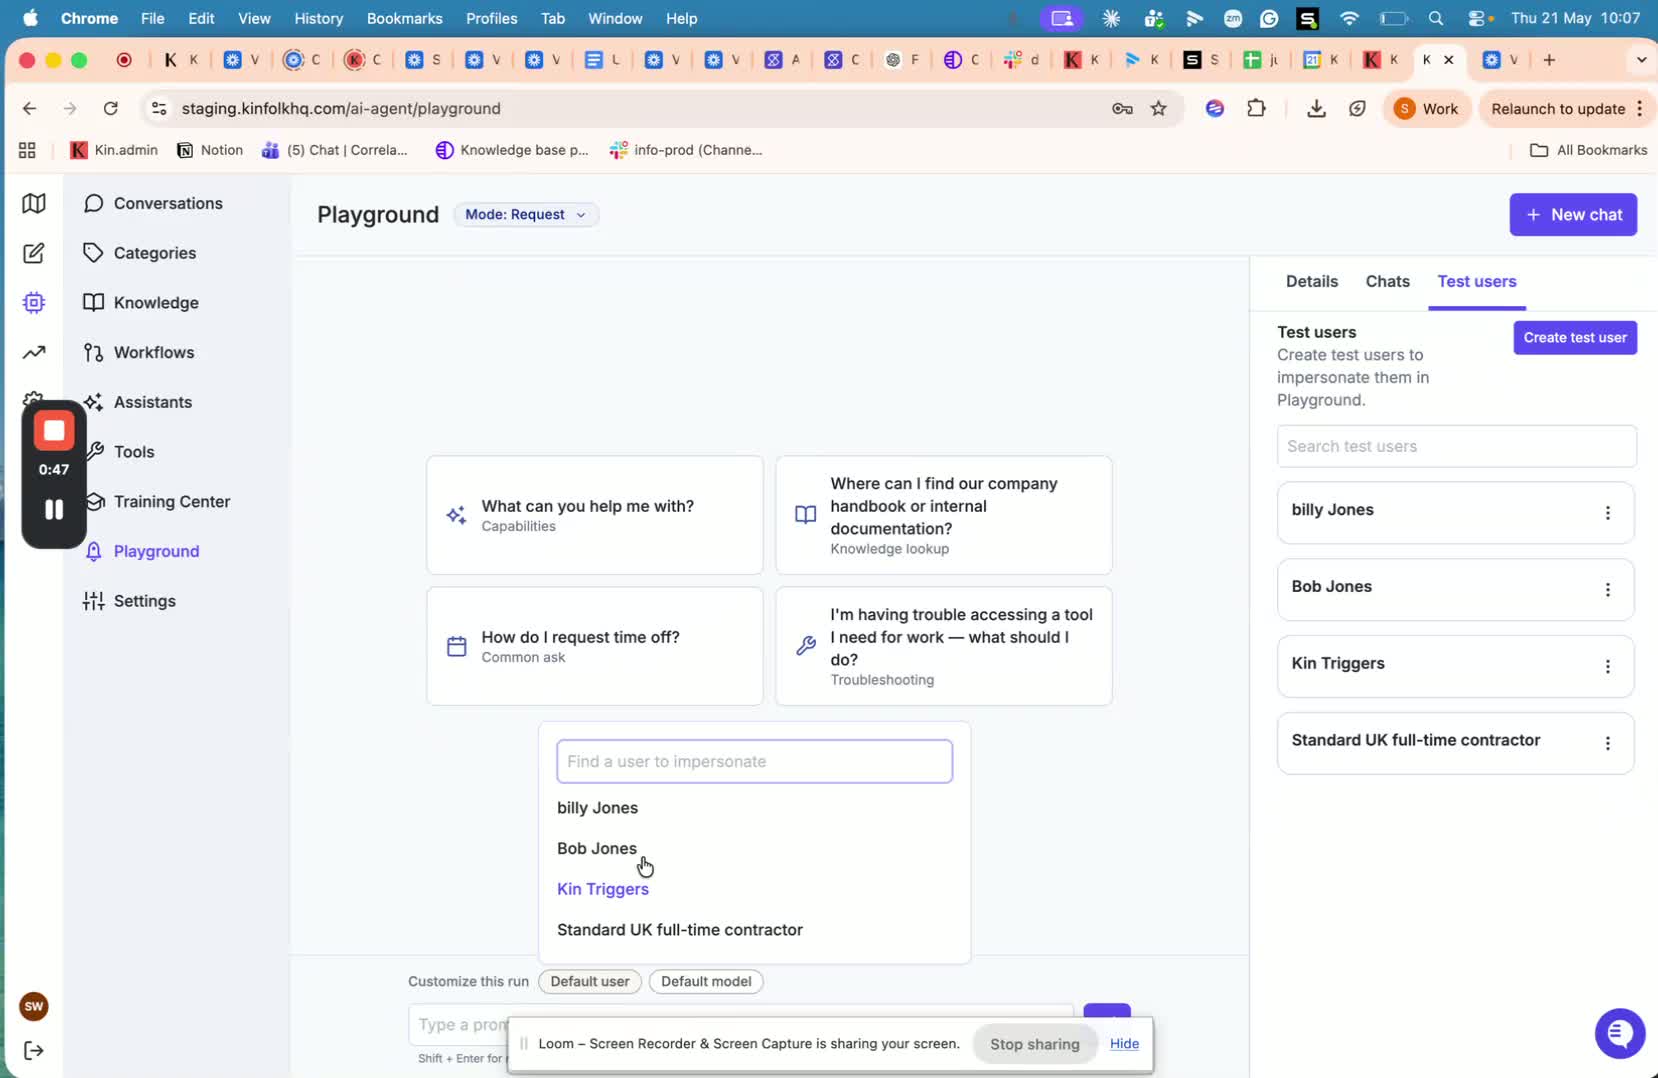Select Bob Jones in impersonate list
Image resolution: width=1658 pixels, height=1078 pixels.
pos(597,848)
